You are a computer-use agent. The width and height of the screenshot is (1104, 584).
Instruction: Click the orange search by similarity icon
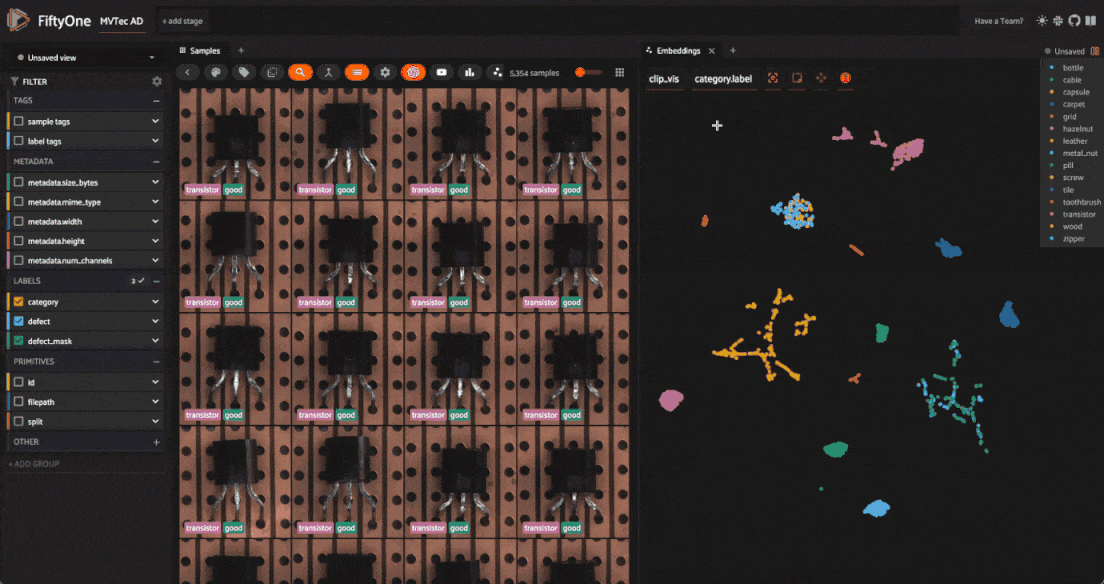(x=300, y=72)
